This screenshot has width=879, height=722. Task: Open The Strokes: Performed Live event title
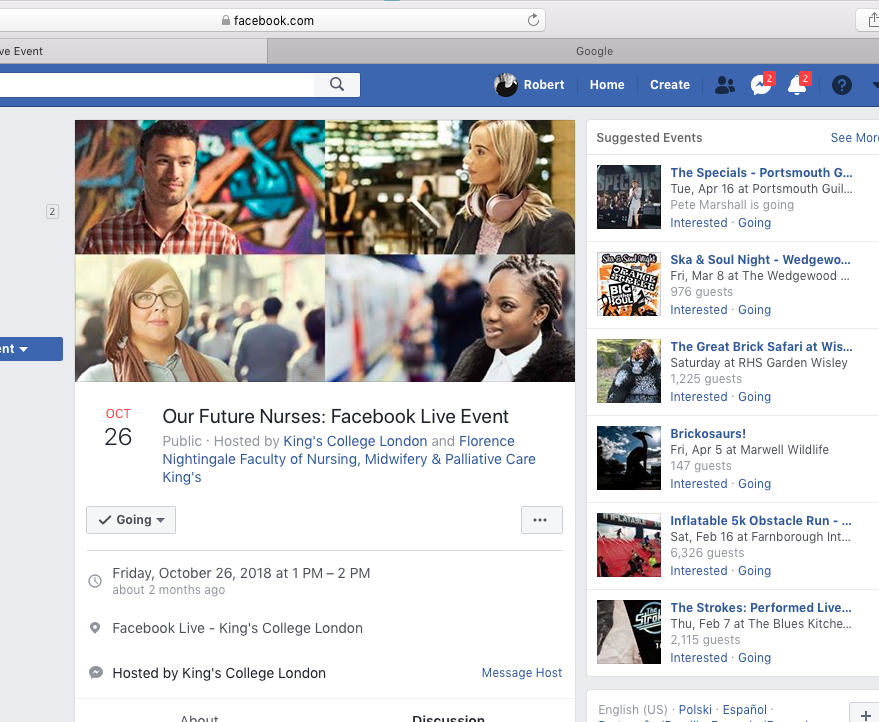point(761,607)
